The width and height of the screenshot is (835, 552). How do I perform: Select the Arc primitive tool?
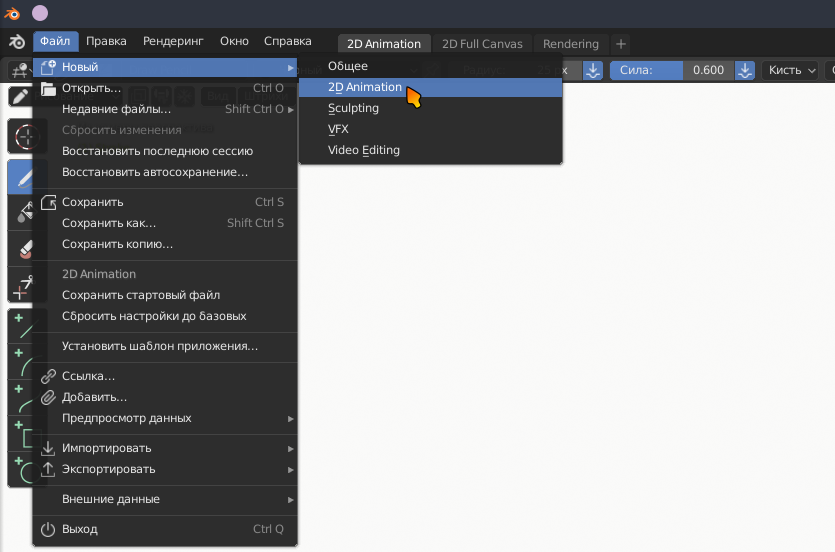pyautogui.click(x=22, y=362)
